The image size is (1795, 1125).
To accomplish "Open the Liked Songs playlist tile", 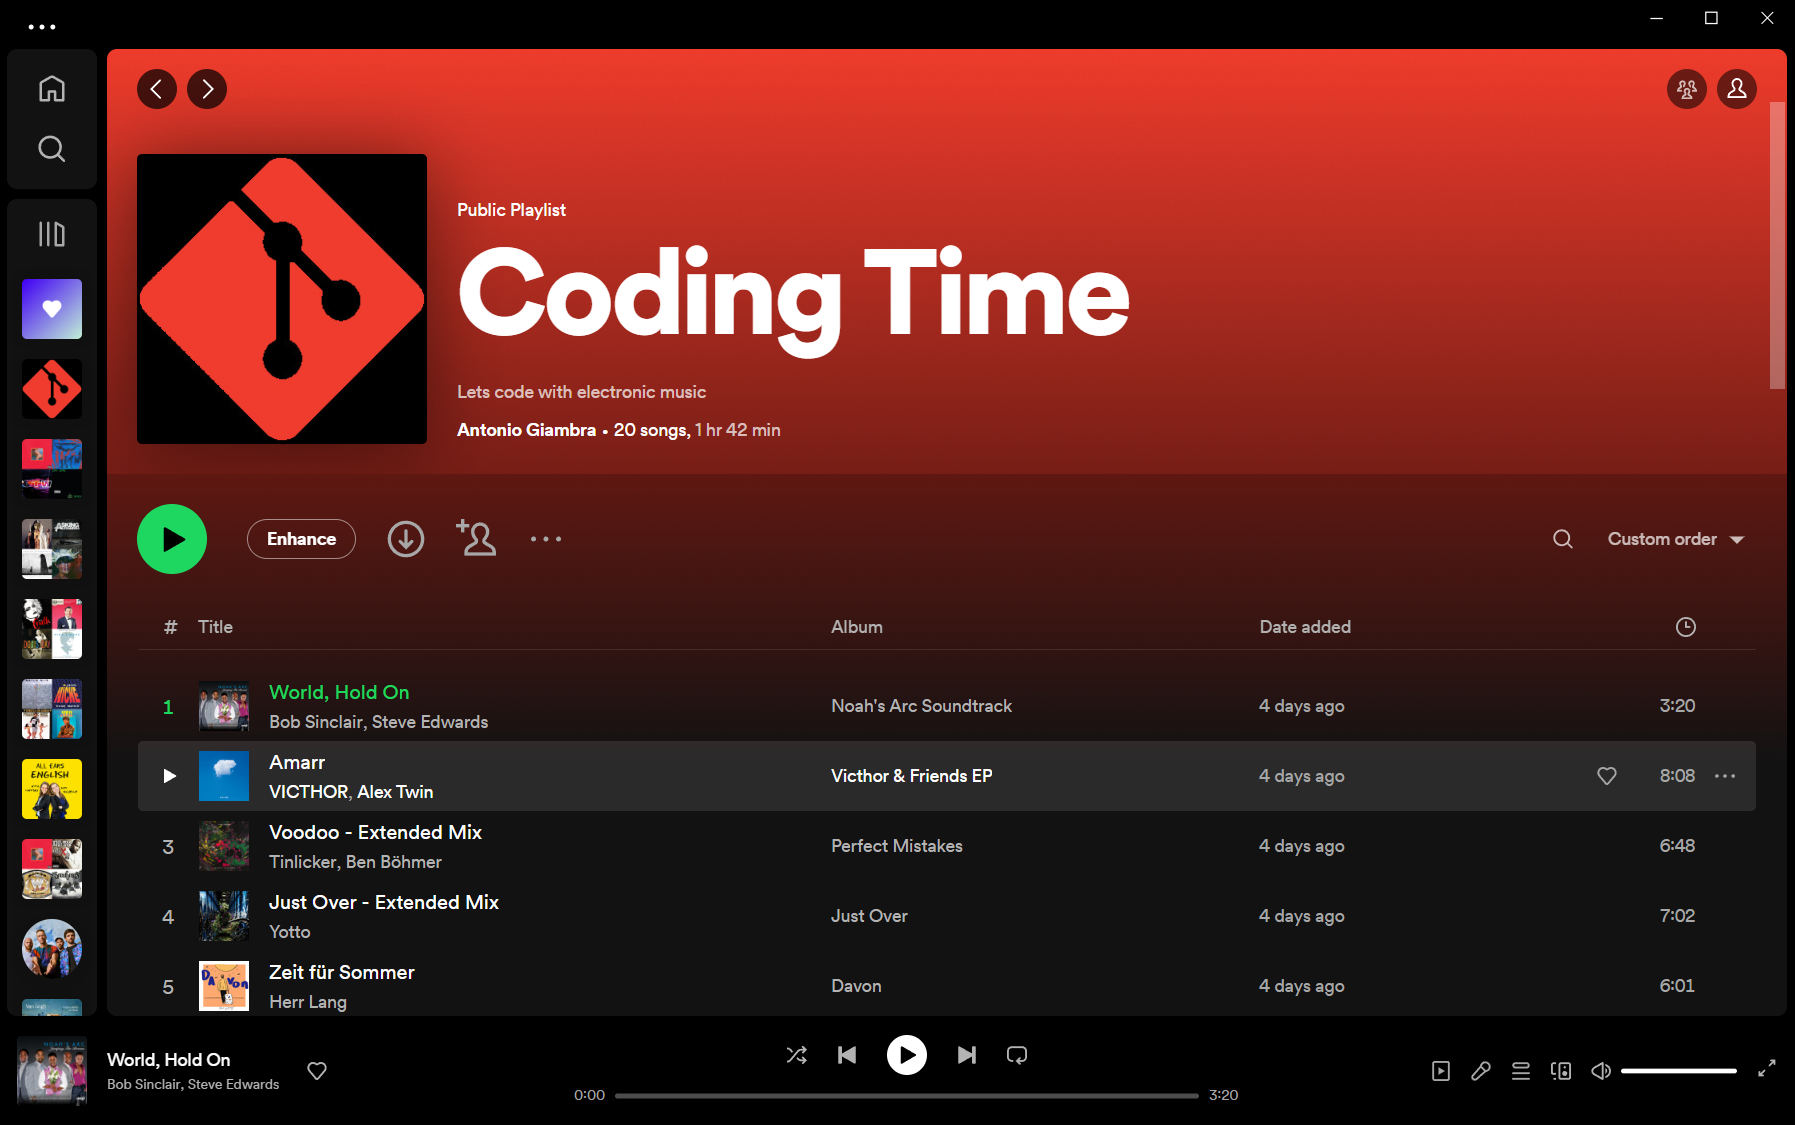I will (52, 309).
